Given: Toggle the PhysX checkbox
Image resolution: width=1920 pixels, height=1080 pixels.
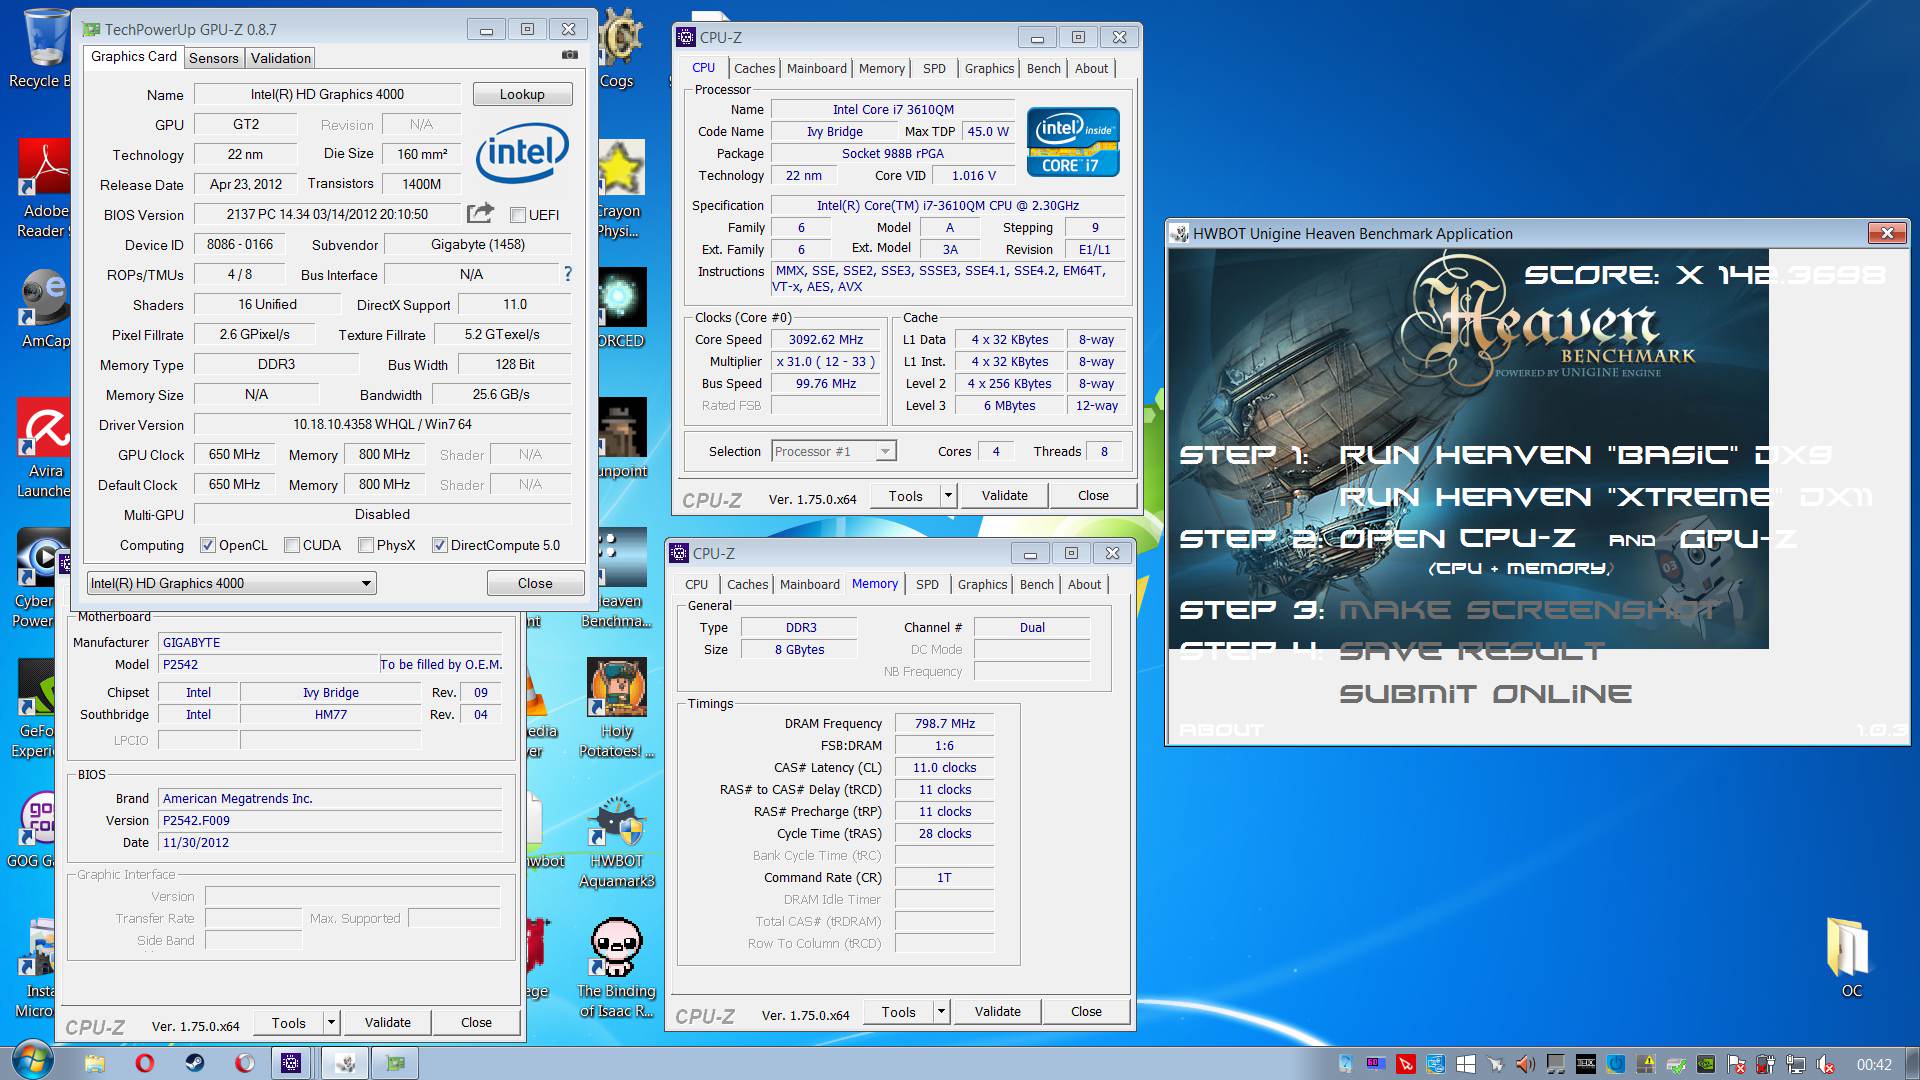Looking at the screenshot, I should [366, 545].
